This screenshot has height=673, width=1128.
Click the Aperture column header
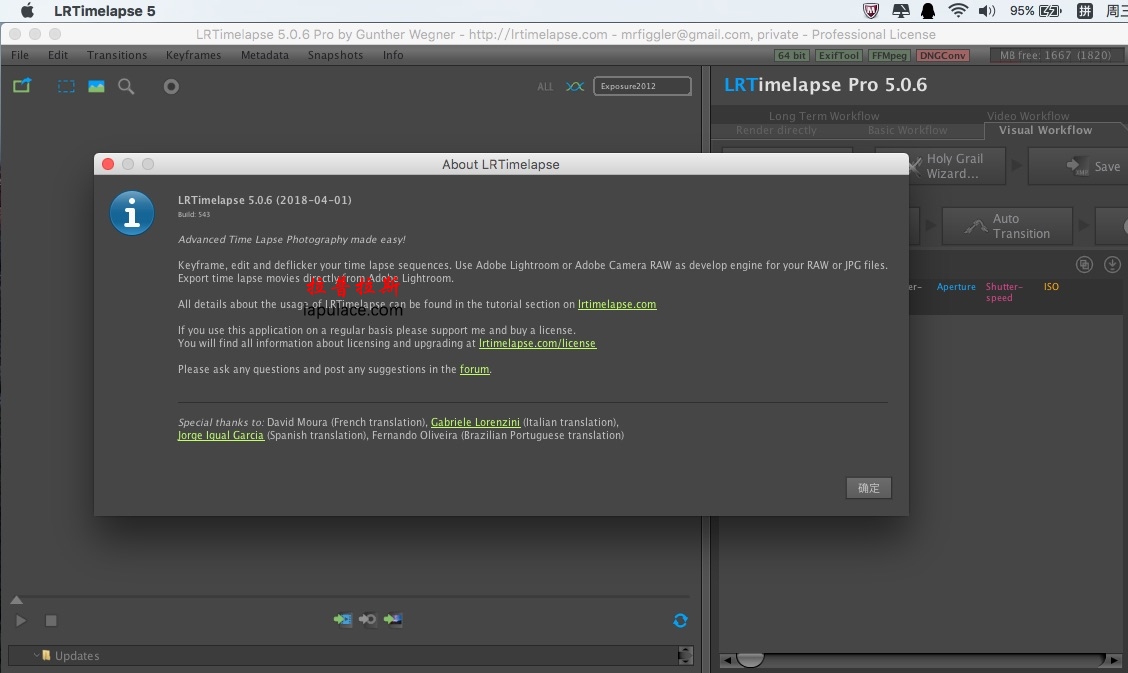[x=956, y=287]
